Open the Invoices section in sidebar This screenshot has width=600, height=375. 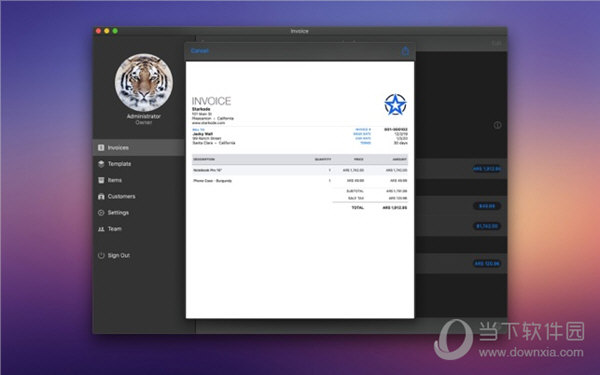click(x=139, y=148)
